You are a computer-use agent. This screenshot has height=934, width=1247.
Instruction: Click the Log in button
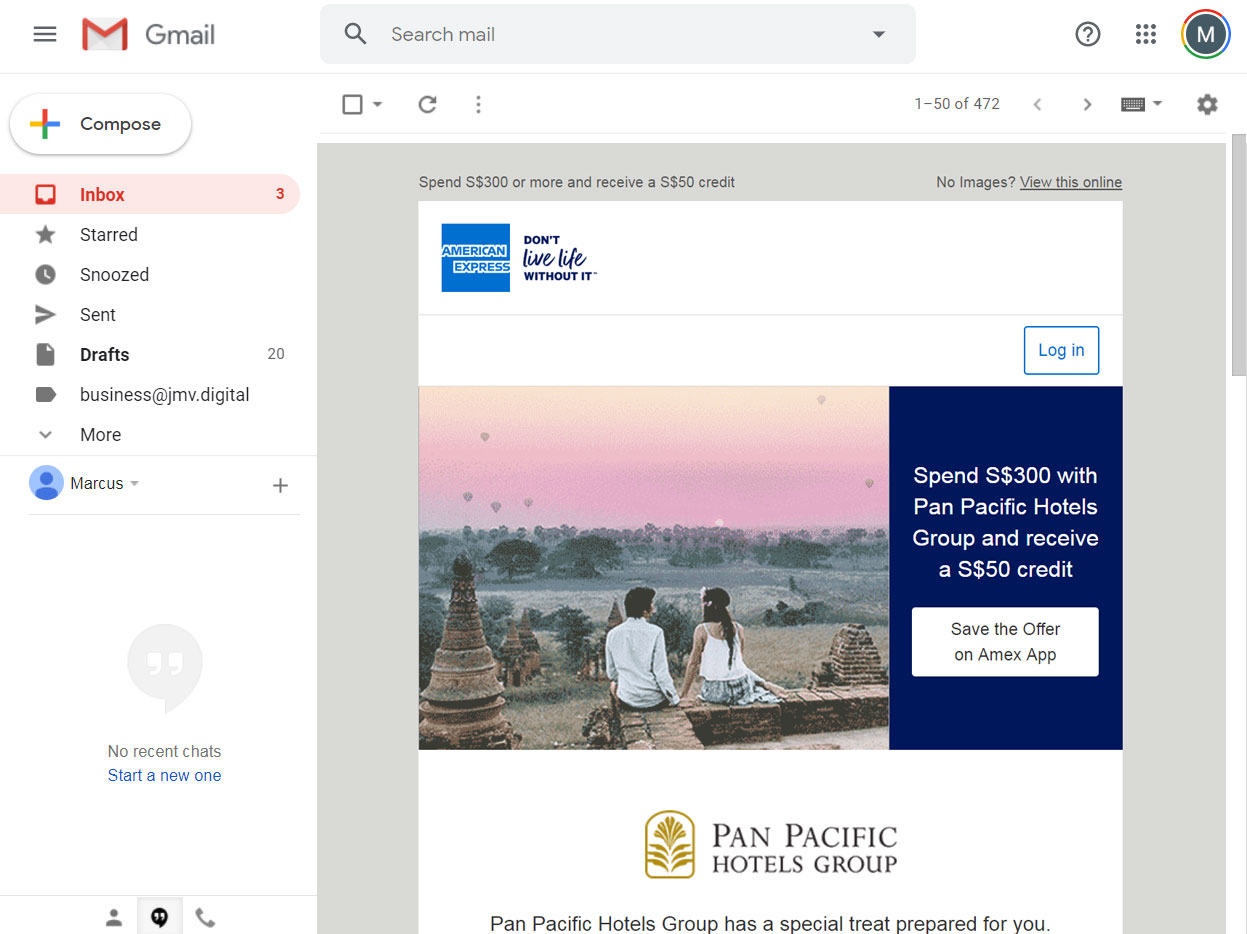(x=1061, y=350)
